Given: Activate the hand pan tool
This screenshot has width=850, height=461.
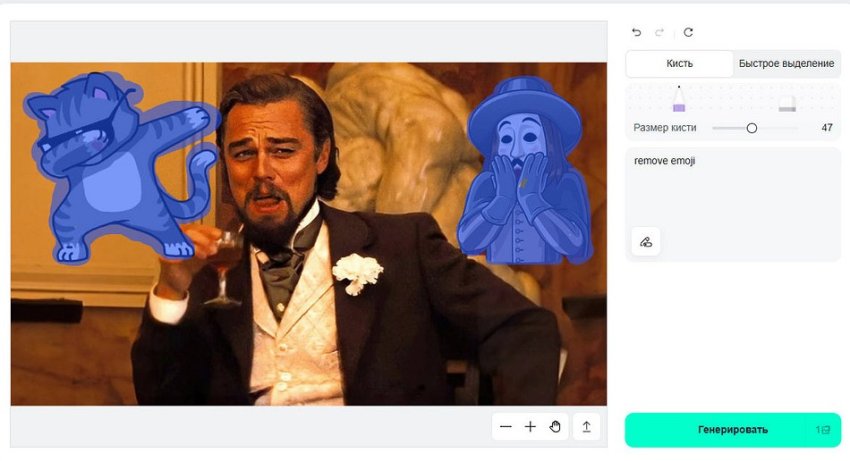Looking at the screenshot, I should tap(556, 427).
